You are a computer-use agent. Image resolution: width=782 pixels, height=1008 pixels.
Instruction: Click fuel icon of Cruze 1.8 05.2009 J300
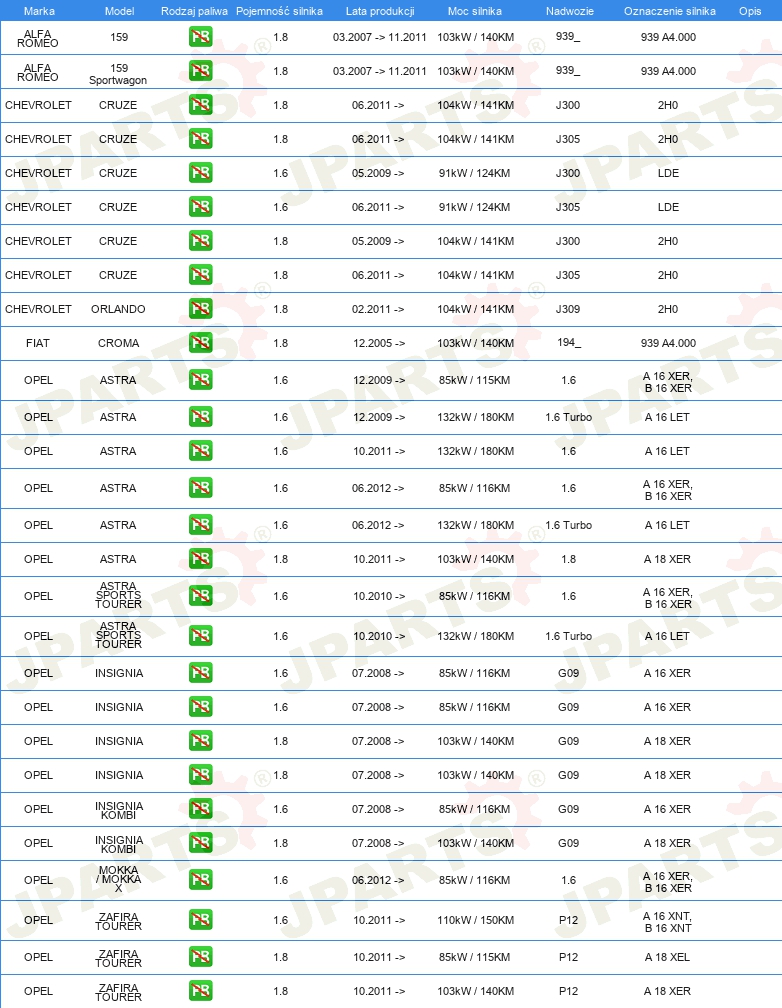pyautogui.click(x=201, y=241)
